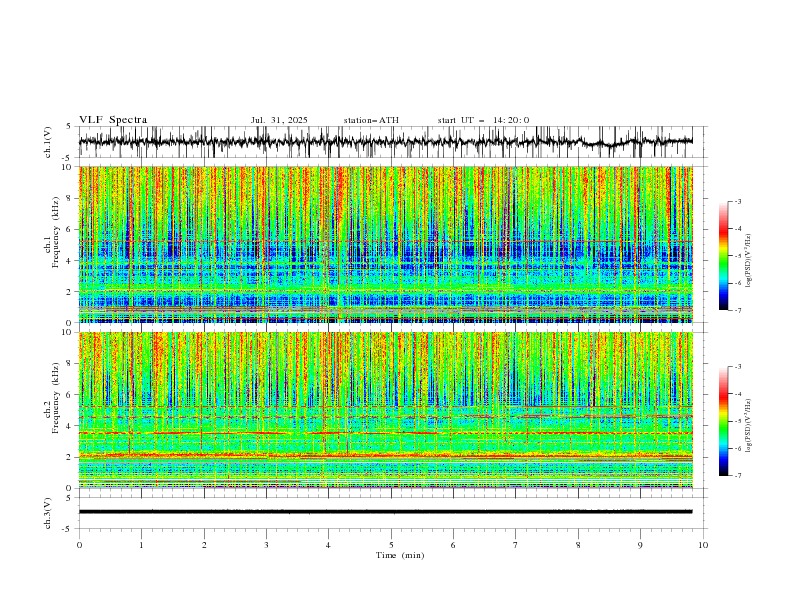Viewport: 792px width, 612px height.
Task: Click time axis tick label '1'
Action: (x=141, y=545)
